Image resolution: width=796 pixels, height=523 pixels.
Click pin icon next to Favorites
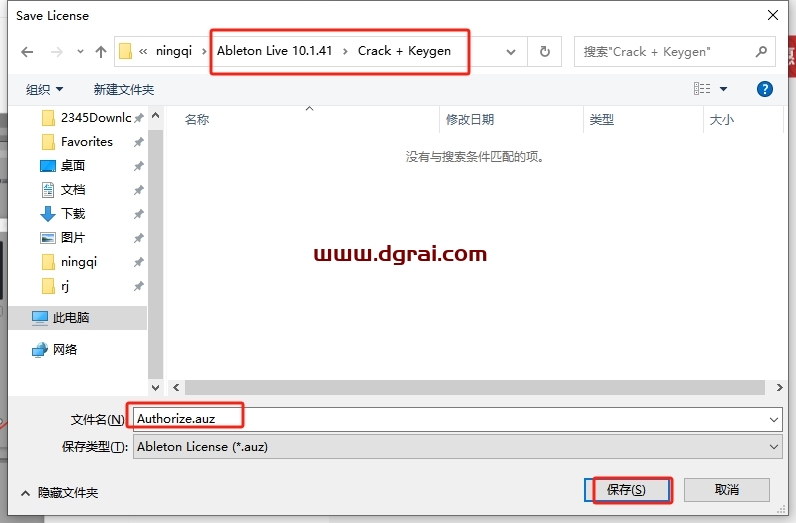point(139,142)
